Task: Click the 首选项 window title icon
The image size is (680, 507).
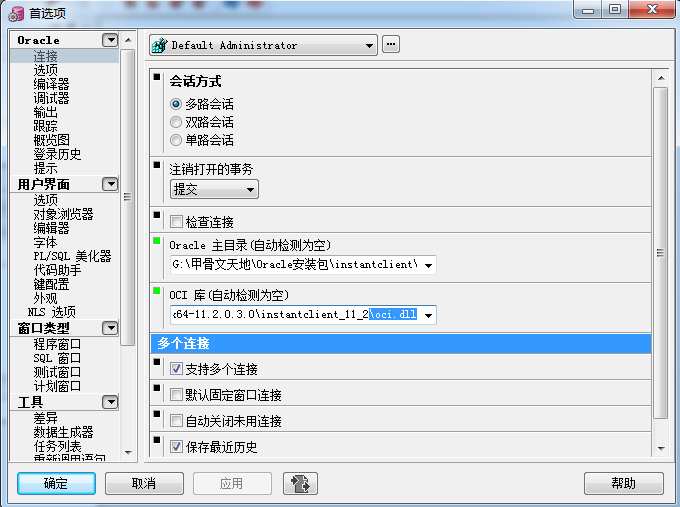Action: 16,14
